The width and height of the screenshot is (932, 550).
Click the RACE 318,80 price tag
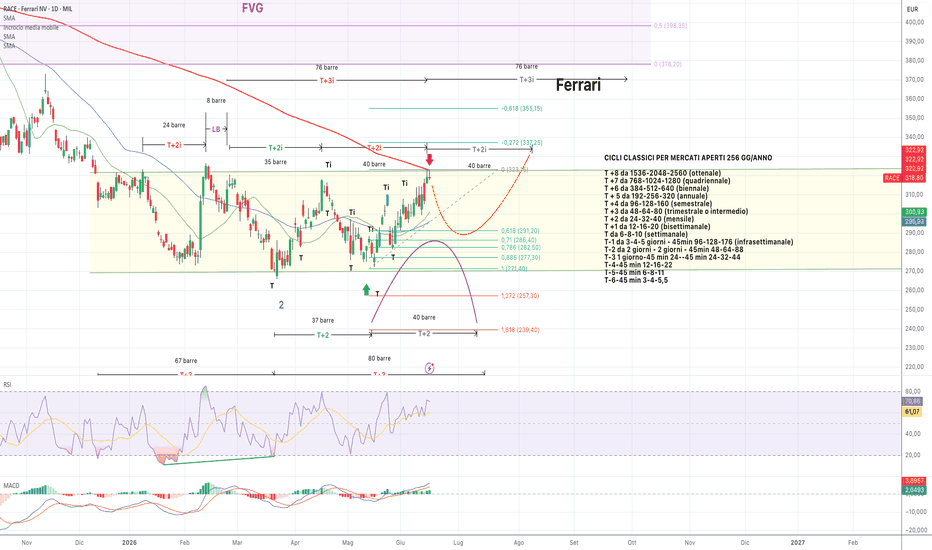point(903,178)
